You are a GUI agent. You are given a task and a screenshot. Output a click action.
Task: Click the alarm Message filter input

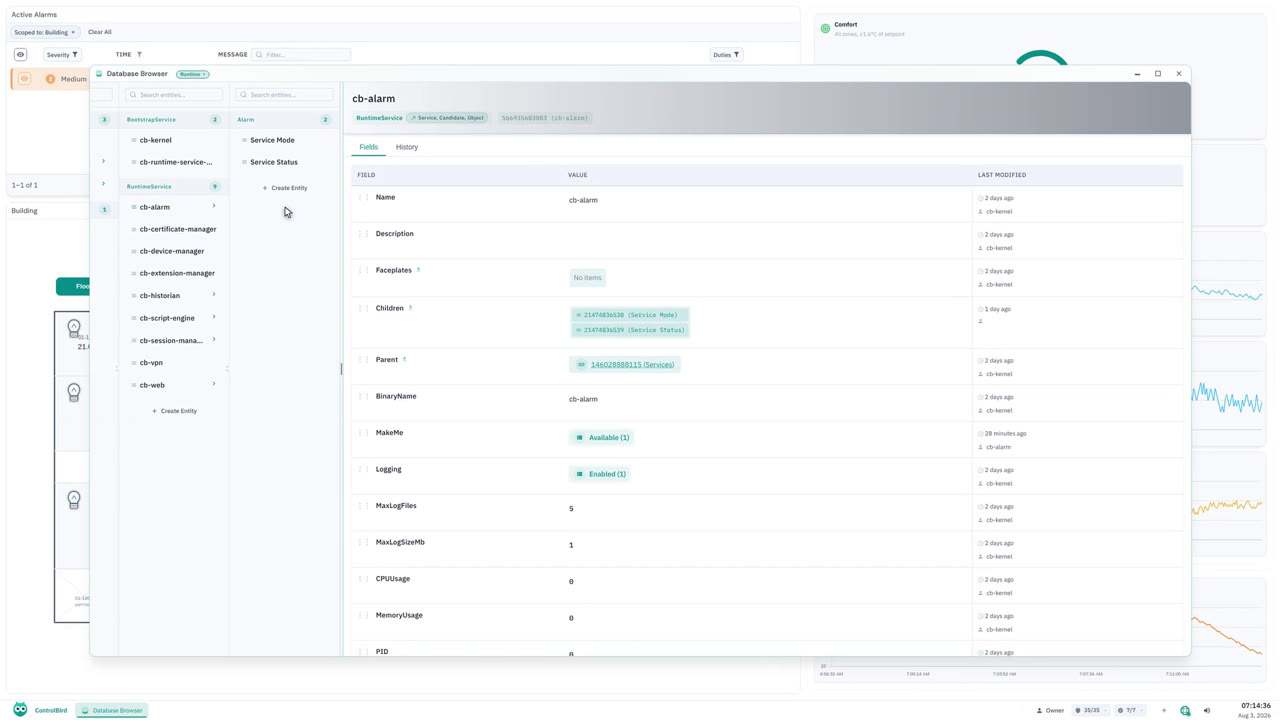(x=301, y=55)
